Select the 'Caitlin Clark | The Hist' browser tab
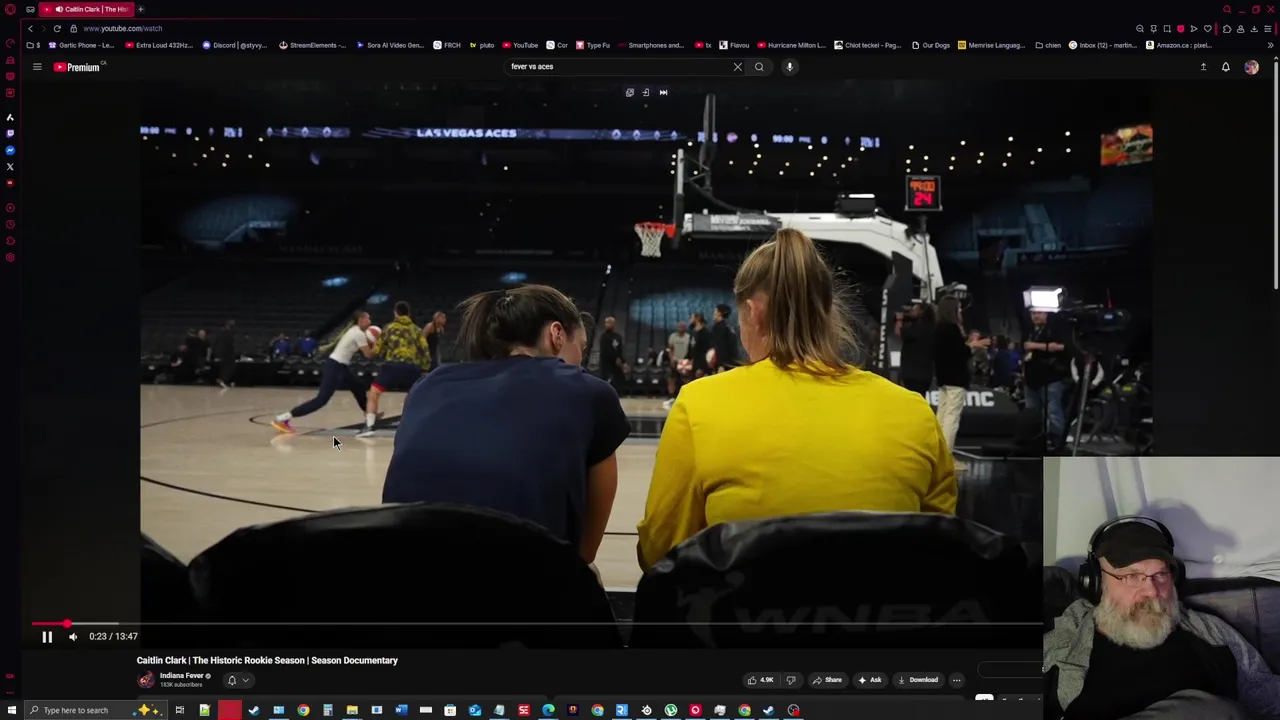Viewport: 1280px width, 720px height. pyautogui.click(x=87, y=9)
